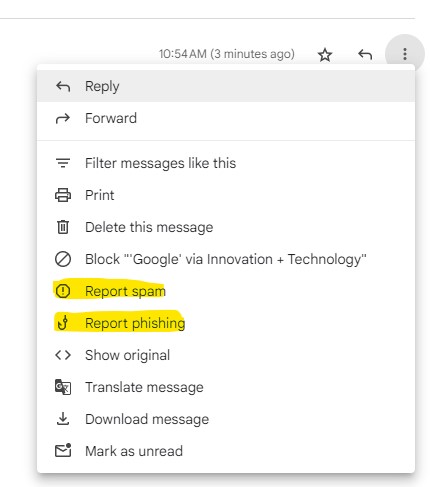The width and height of the screenshot is (430, 487).
Task: Select Download message
Action: coord(226,419)
